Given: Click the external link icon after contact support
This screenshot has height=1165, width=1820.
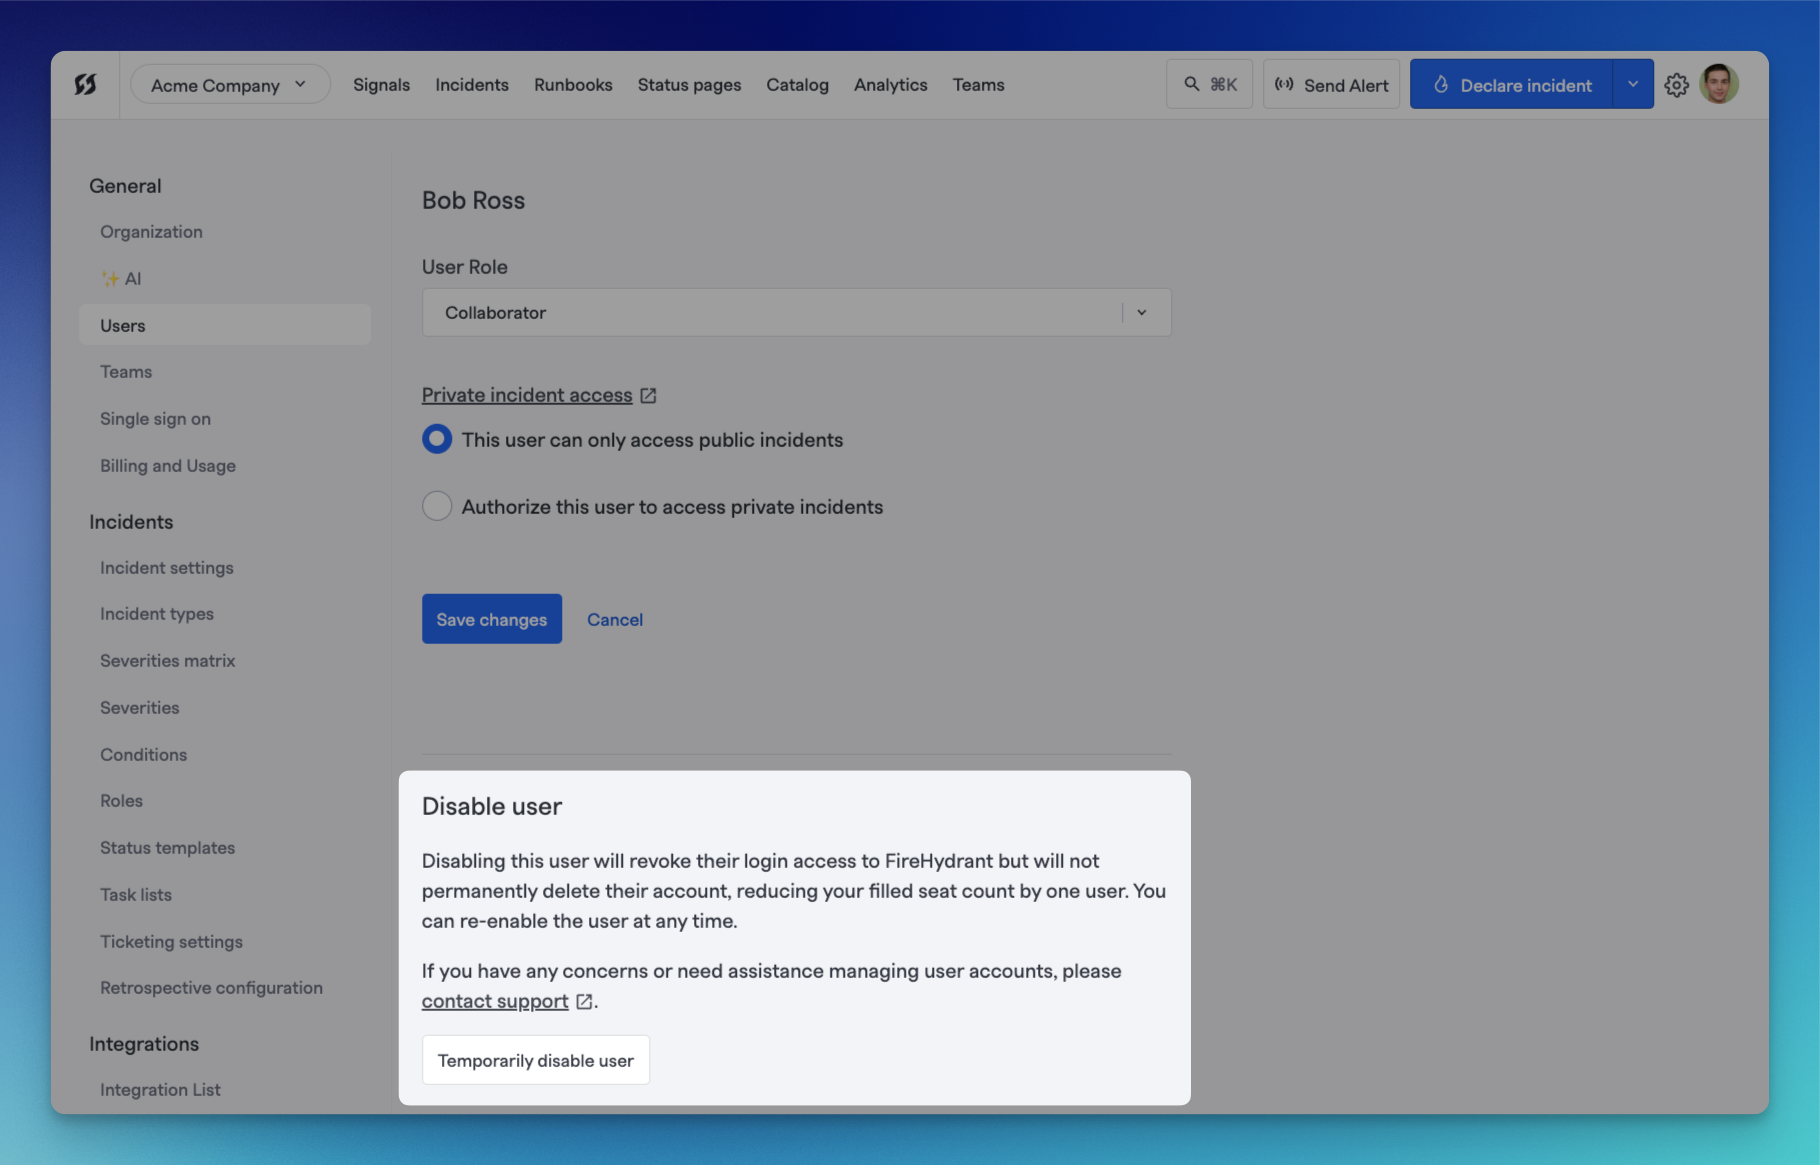Looking at the screenshot, I should [584, 1001].
